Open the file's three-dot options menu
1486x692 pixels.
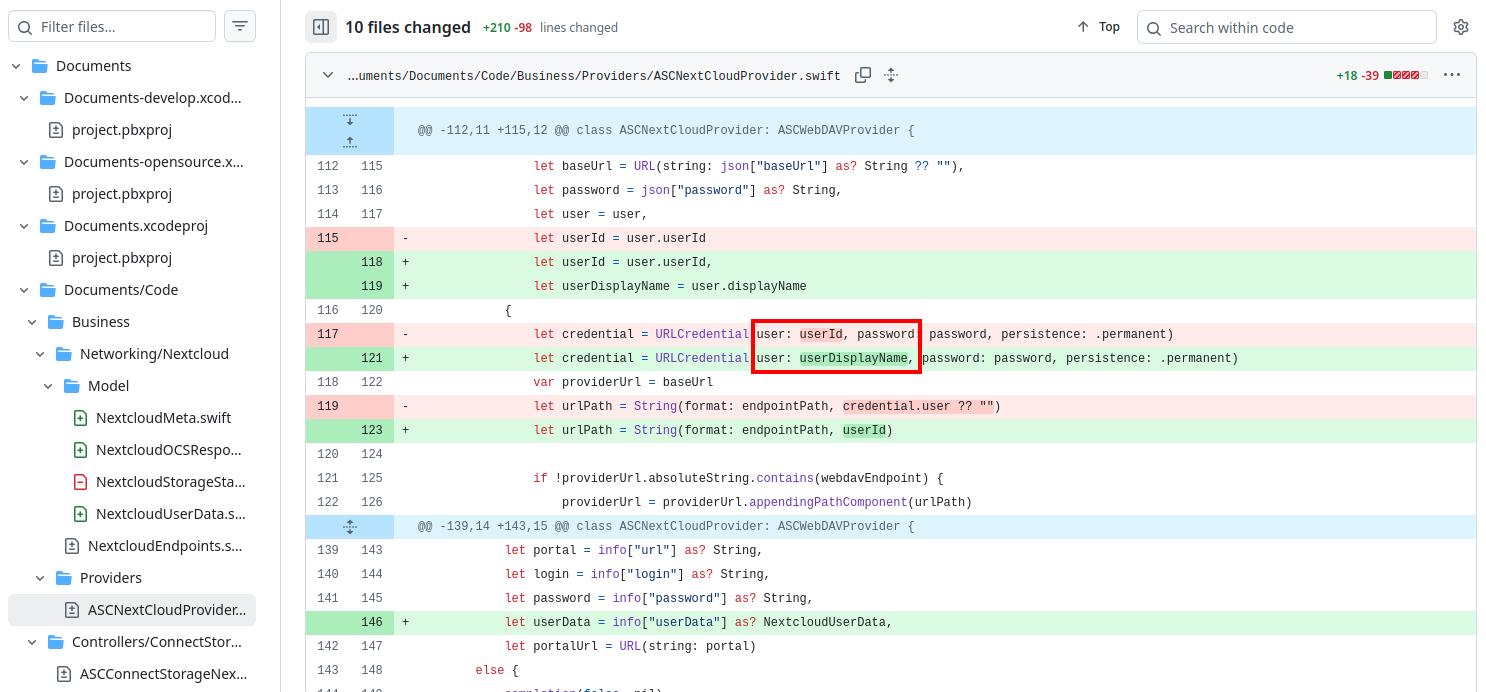(1452, 75)
